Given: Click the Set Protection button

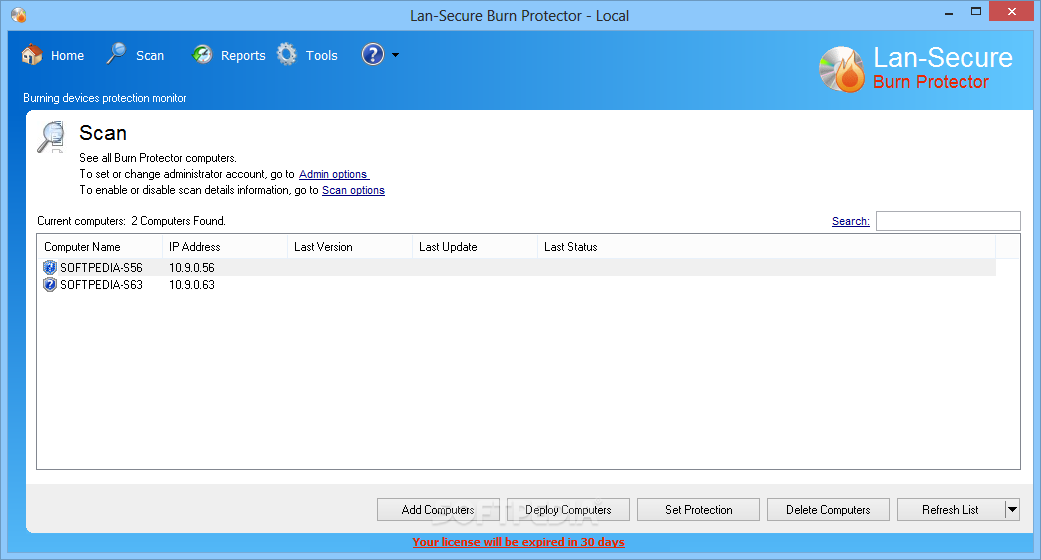Looking at the screenshot, I should point(698,510).
